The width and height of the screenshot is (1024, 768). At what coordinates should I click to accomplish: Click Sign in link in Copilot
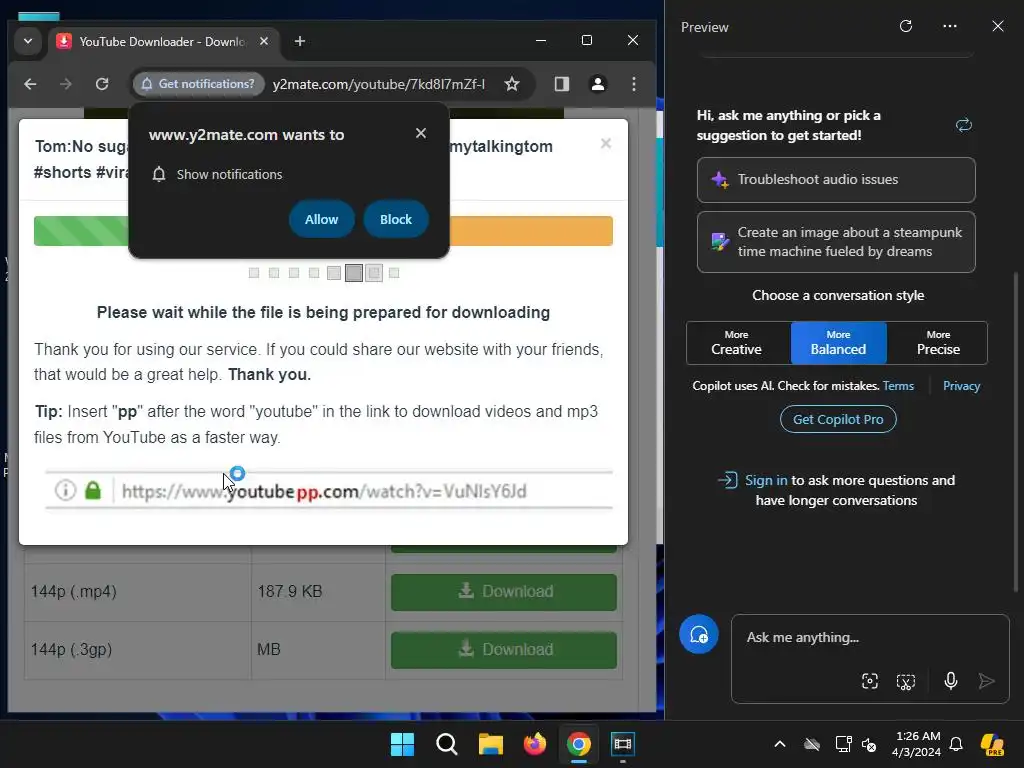[x=766, y=481]
